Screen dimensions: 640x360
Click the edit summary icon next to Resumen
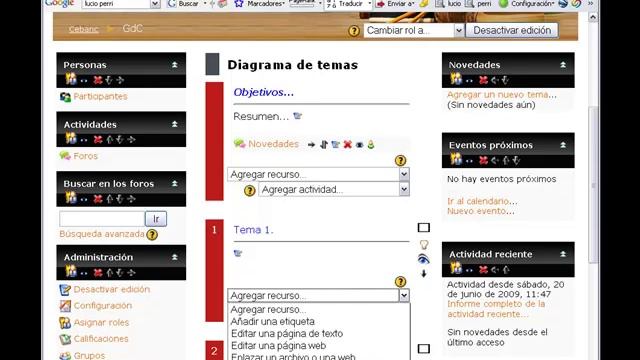tap(298, 116)
